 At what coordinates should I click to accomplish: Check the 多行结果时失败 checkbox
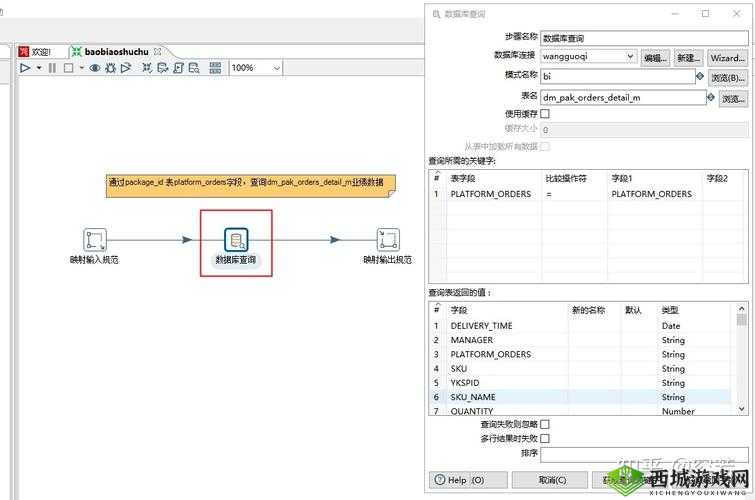[545, 438]
